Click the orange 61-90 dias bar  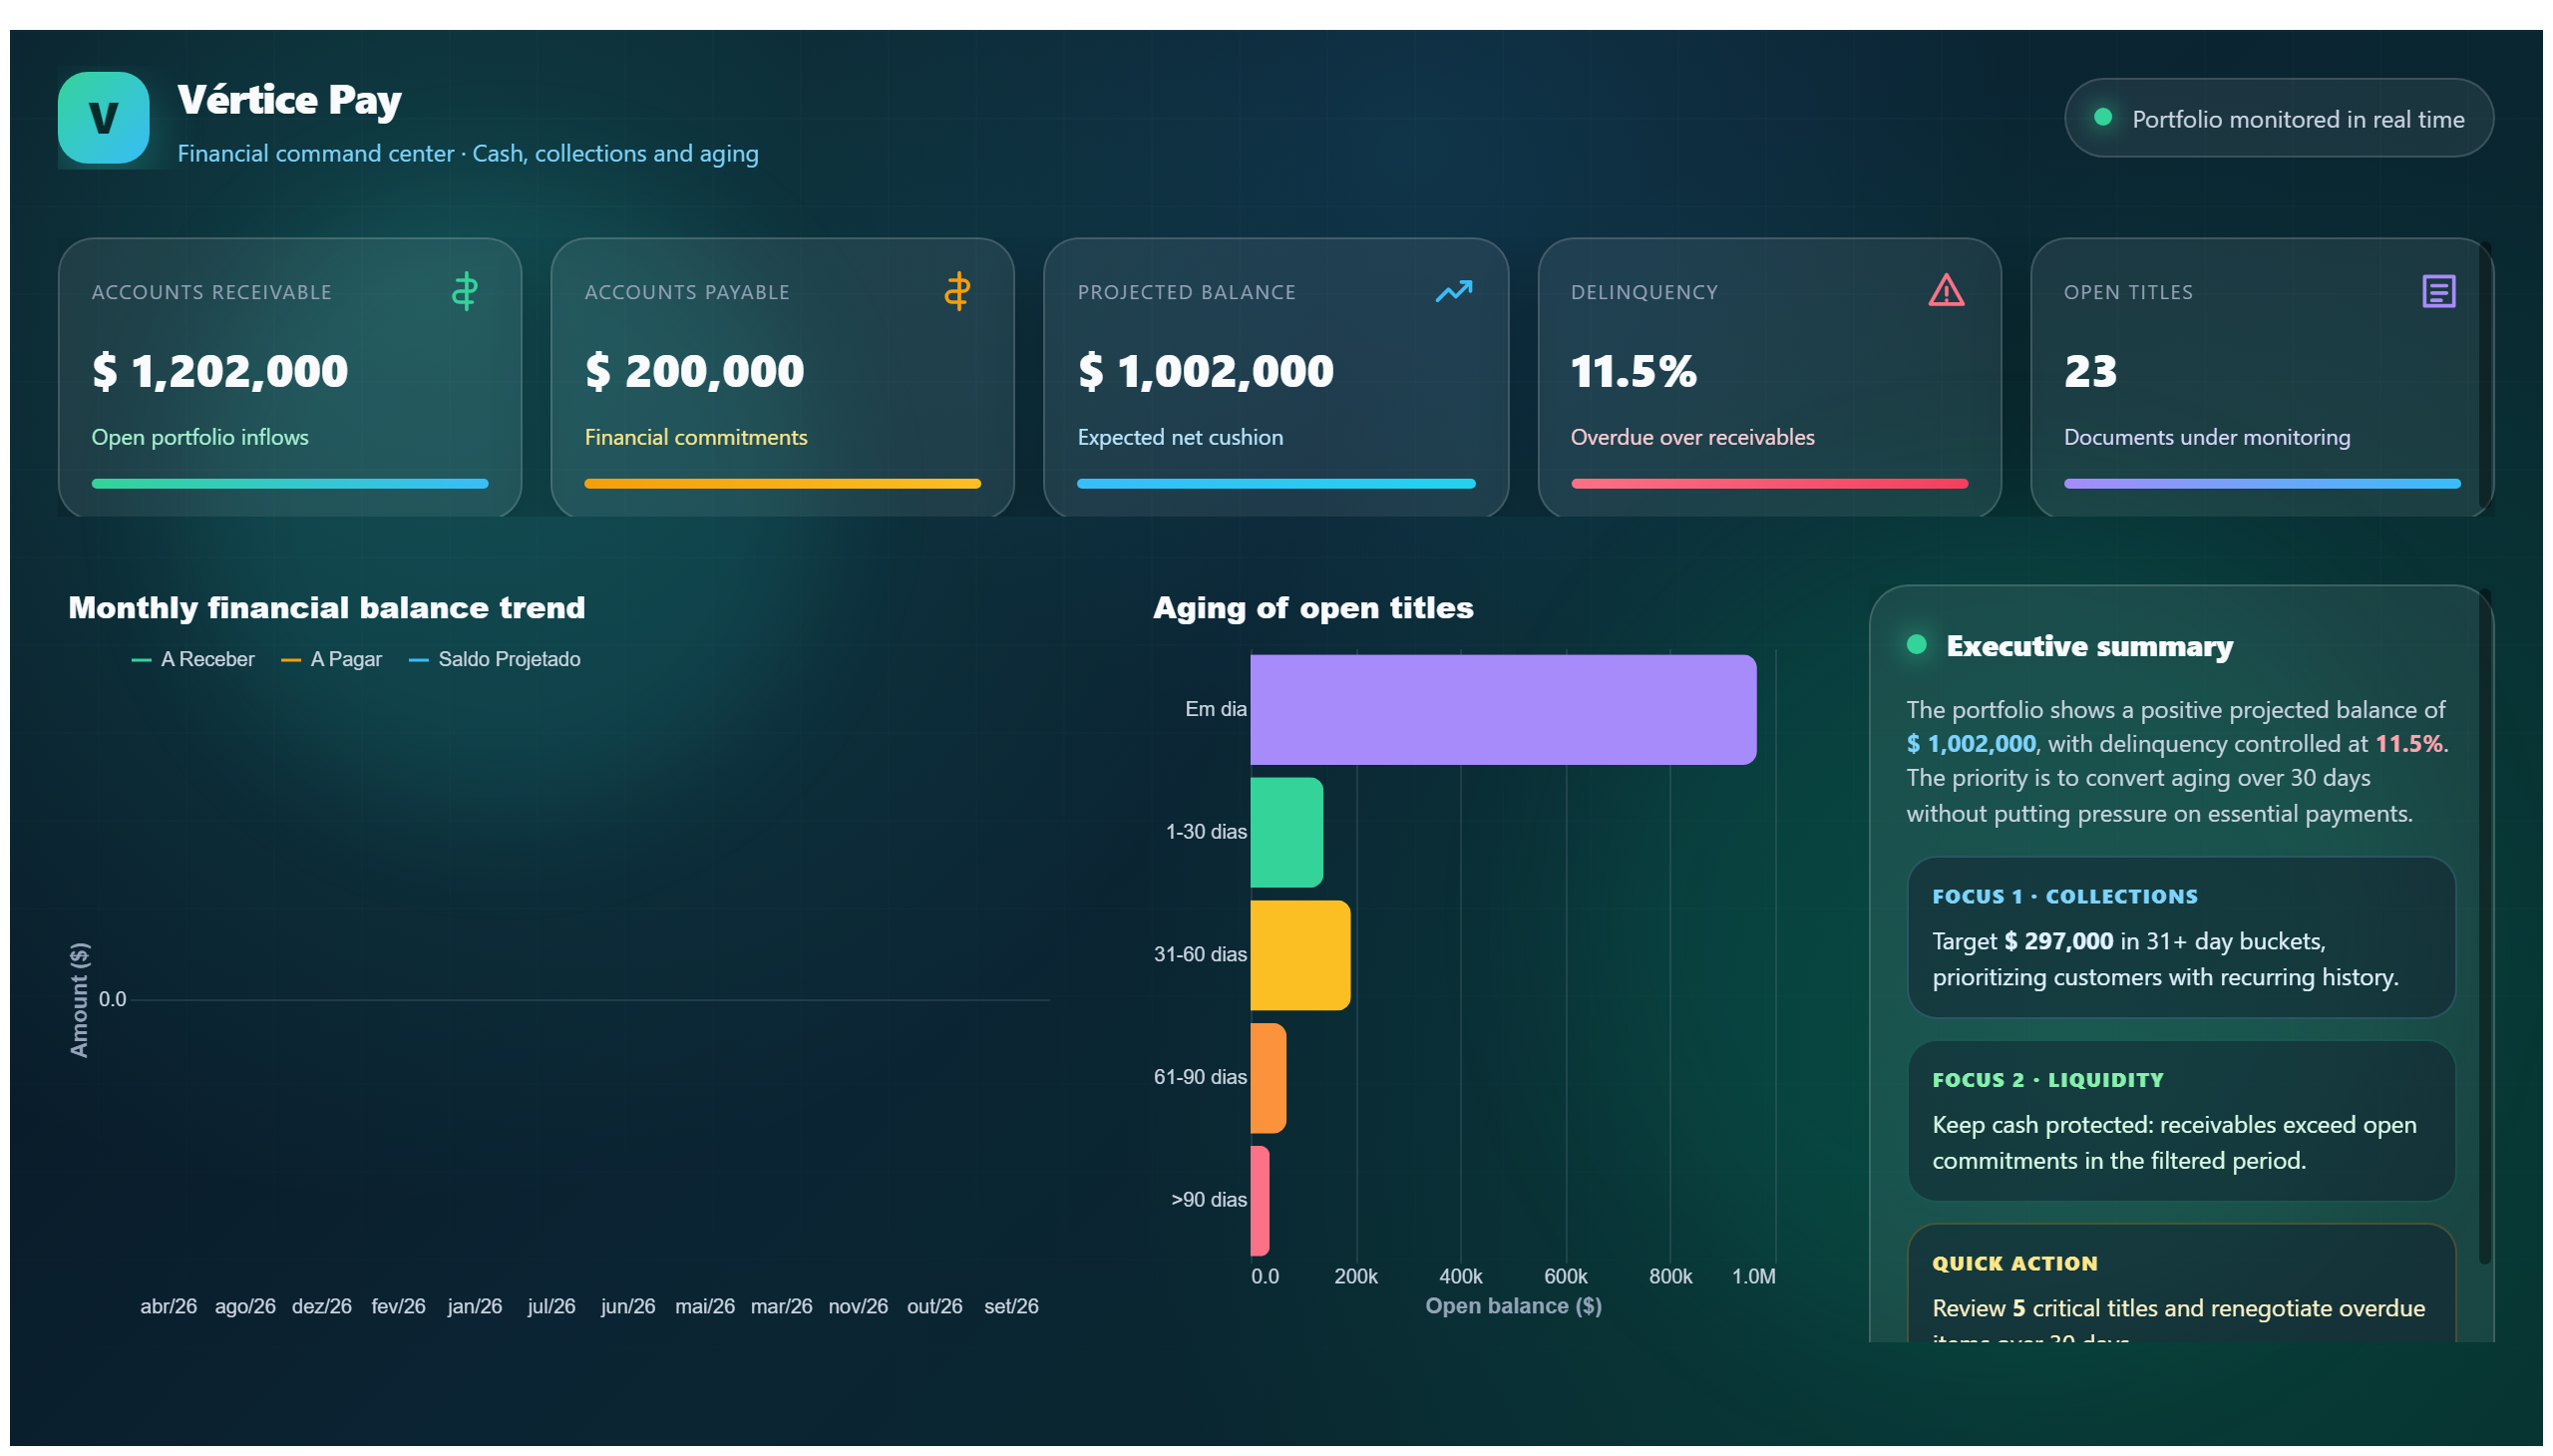(x=1268, y=1078)
